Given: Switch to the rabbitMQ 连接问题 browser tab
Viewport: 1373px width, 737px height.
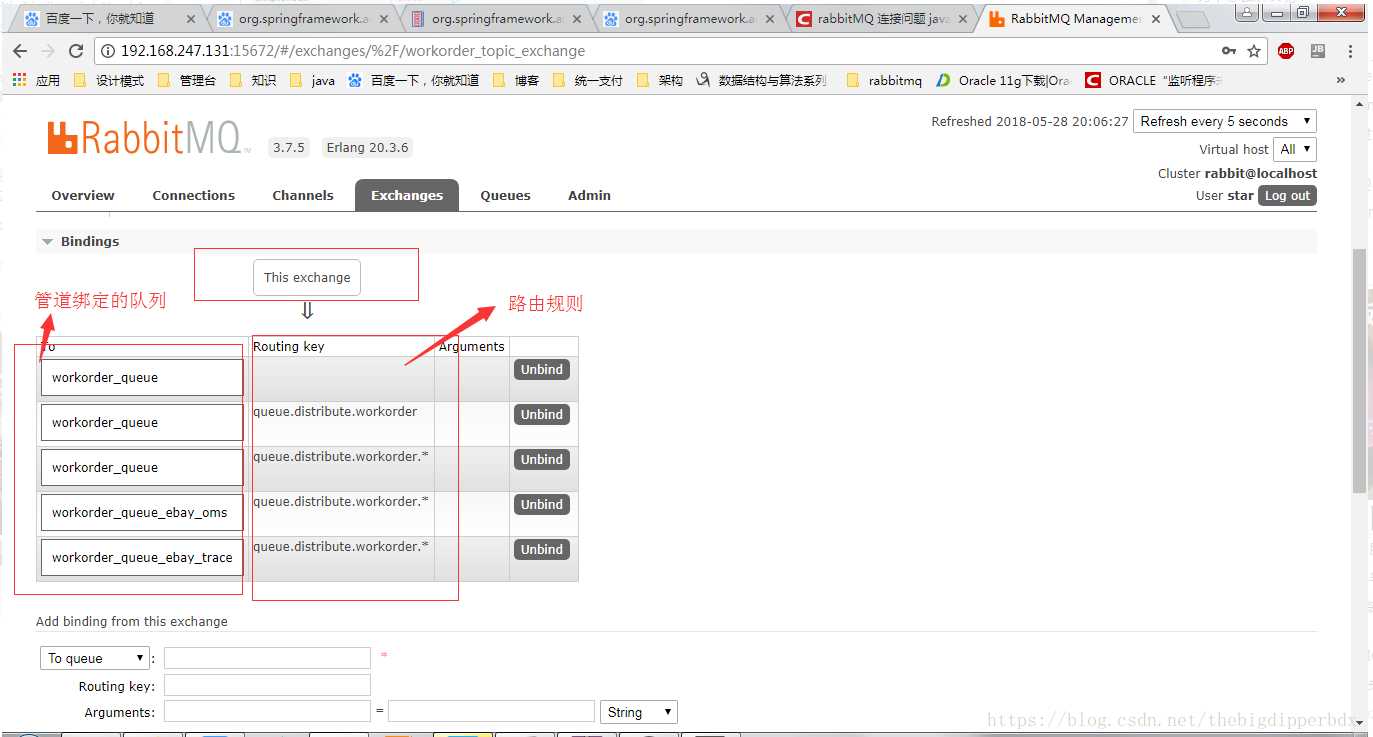Looking at the screenshot, I should pos(880,19).
